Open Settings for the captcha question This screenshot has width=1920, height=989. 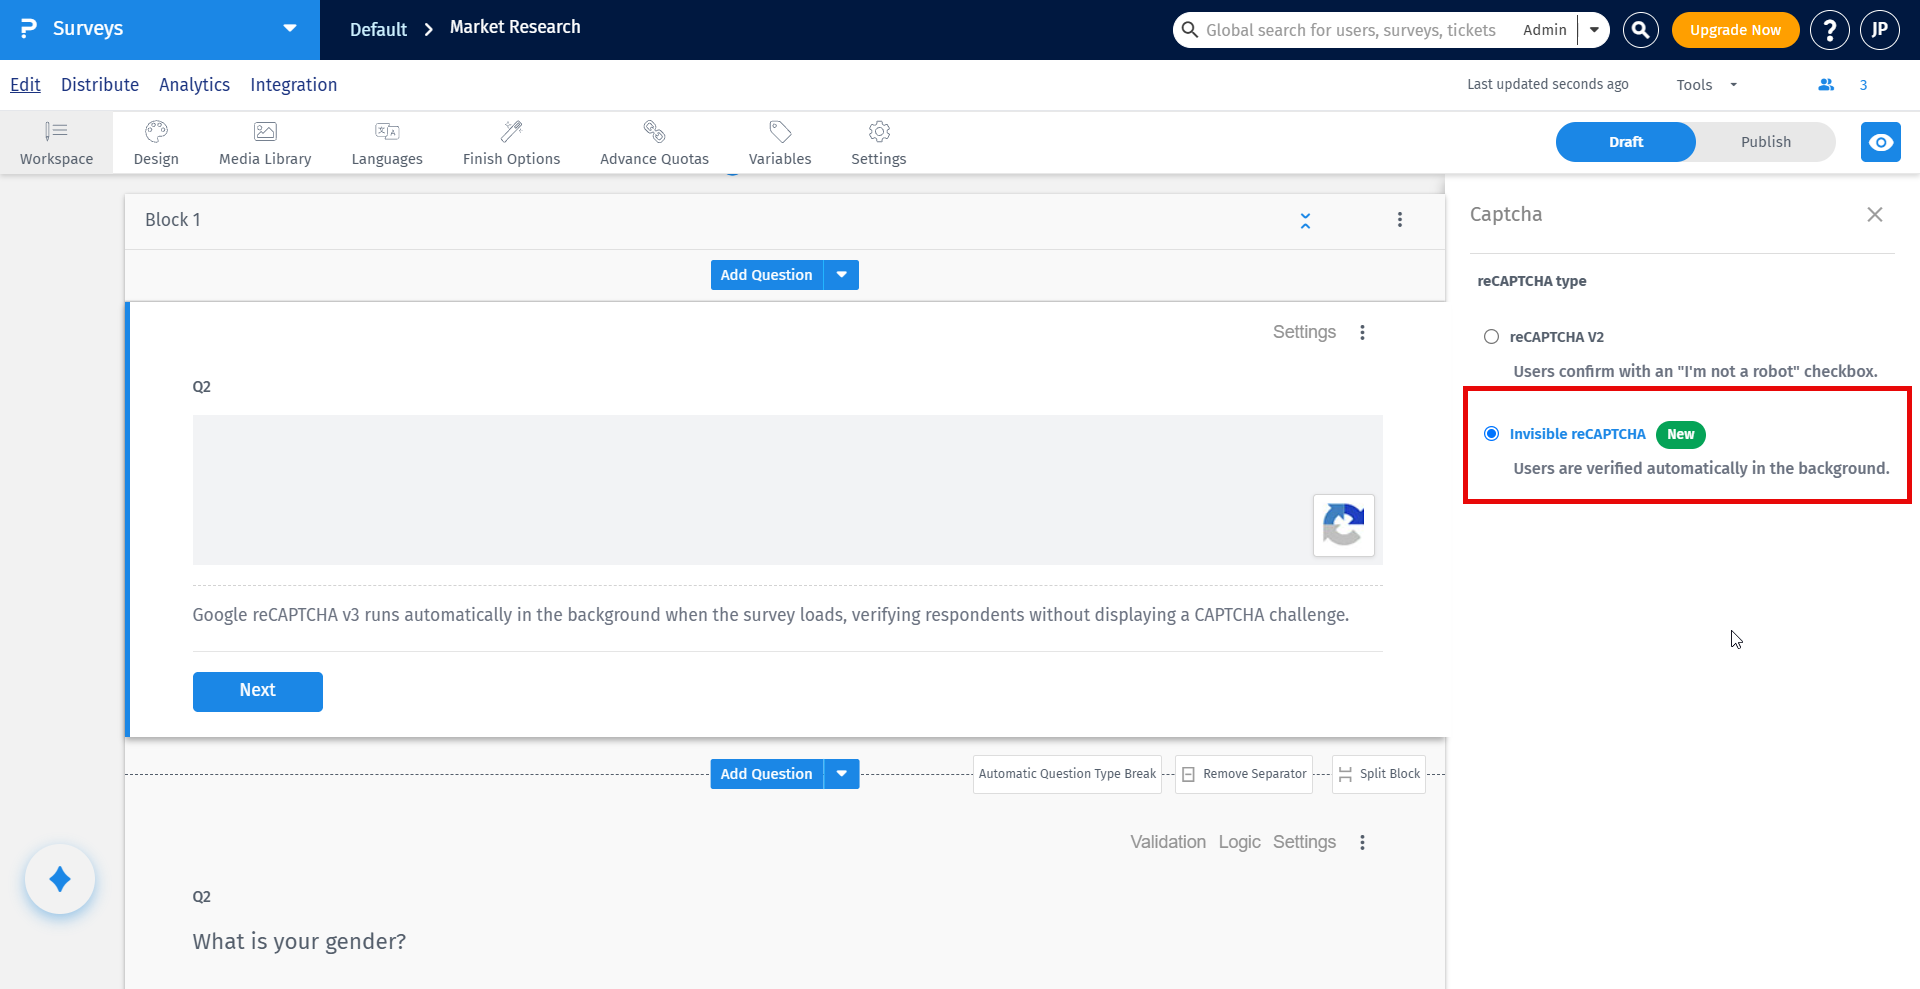click(1304, 332)
